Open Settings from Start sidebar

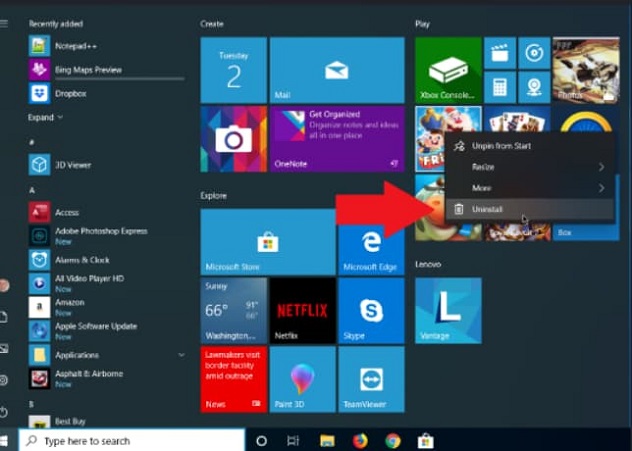point(3,380)
